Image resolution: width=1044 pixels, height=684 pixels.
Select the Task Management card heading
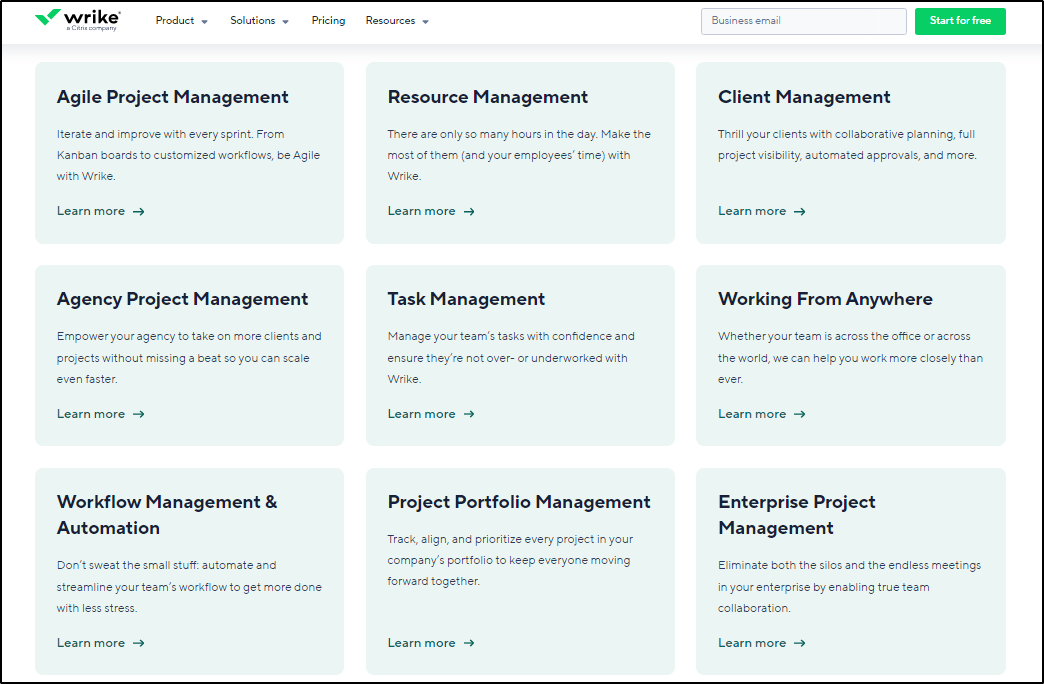point(466,299)
